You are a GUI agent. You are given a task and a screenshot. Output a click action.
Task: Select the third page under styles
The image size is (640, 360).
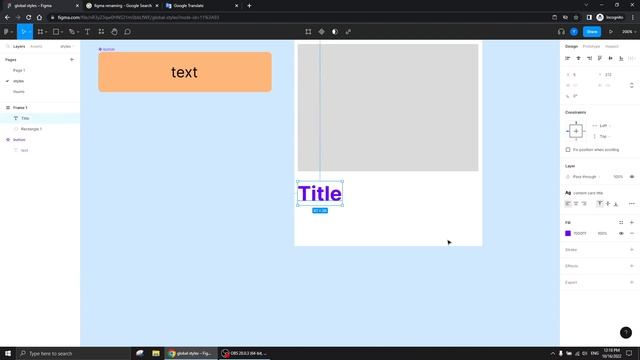point(18,92)
